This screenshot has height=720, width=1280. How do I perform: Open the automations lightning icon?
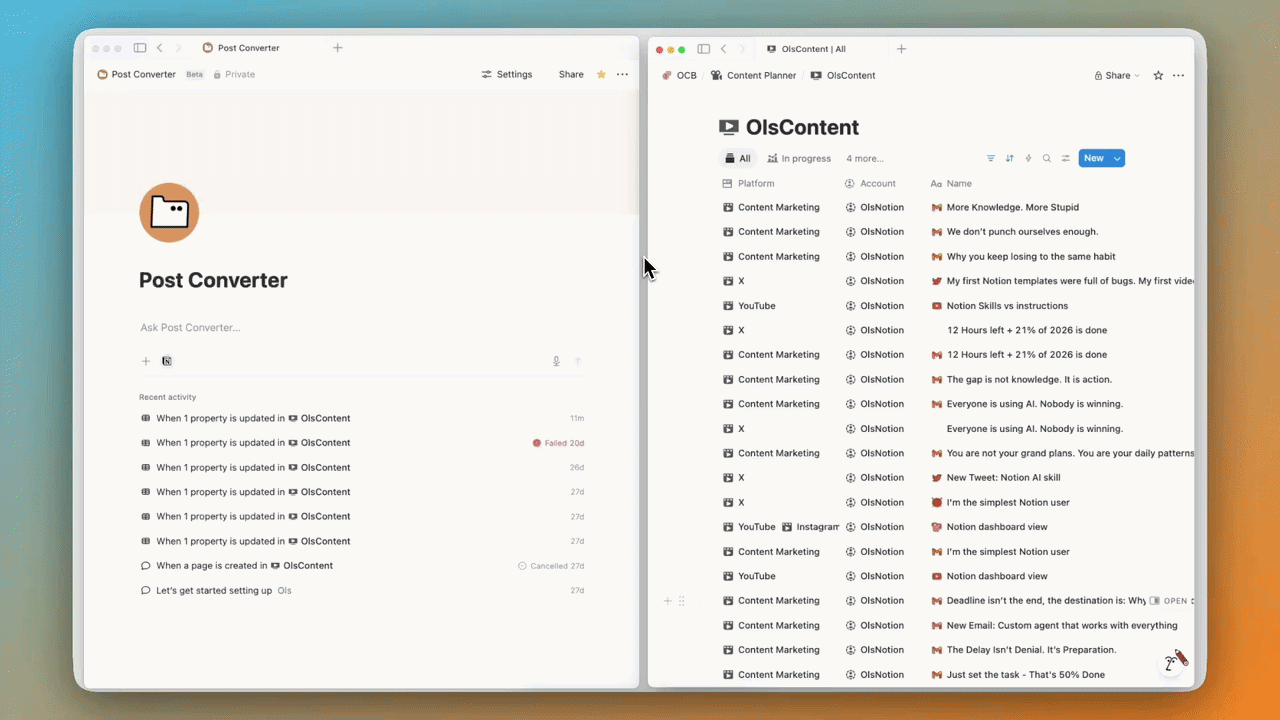pyautogui.click(x=1028, y=158)
